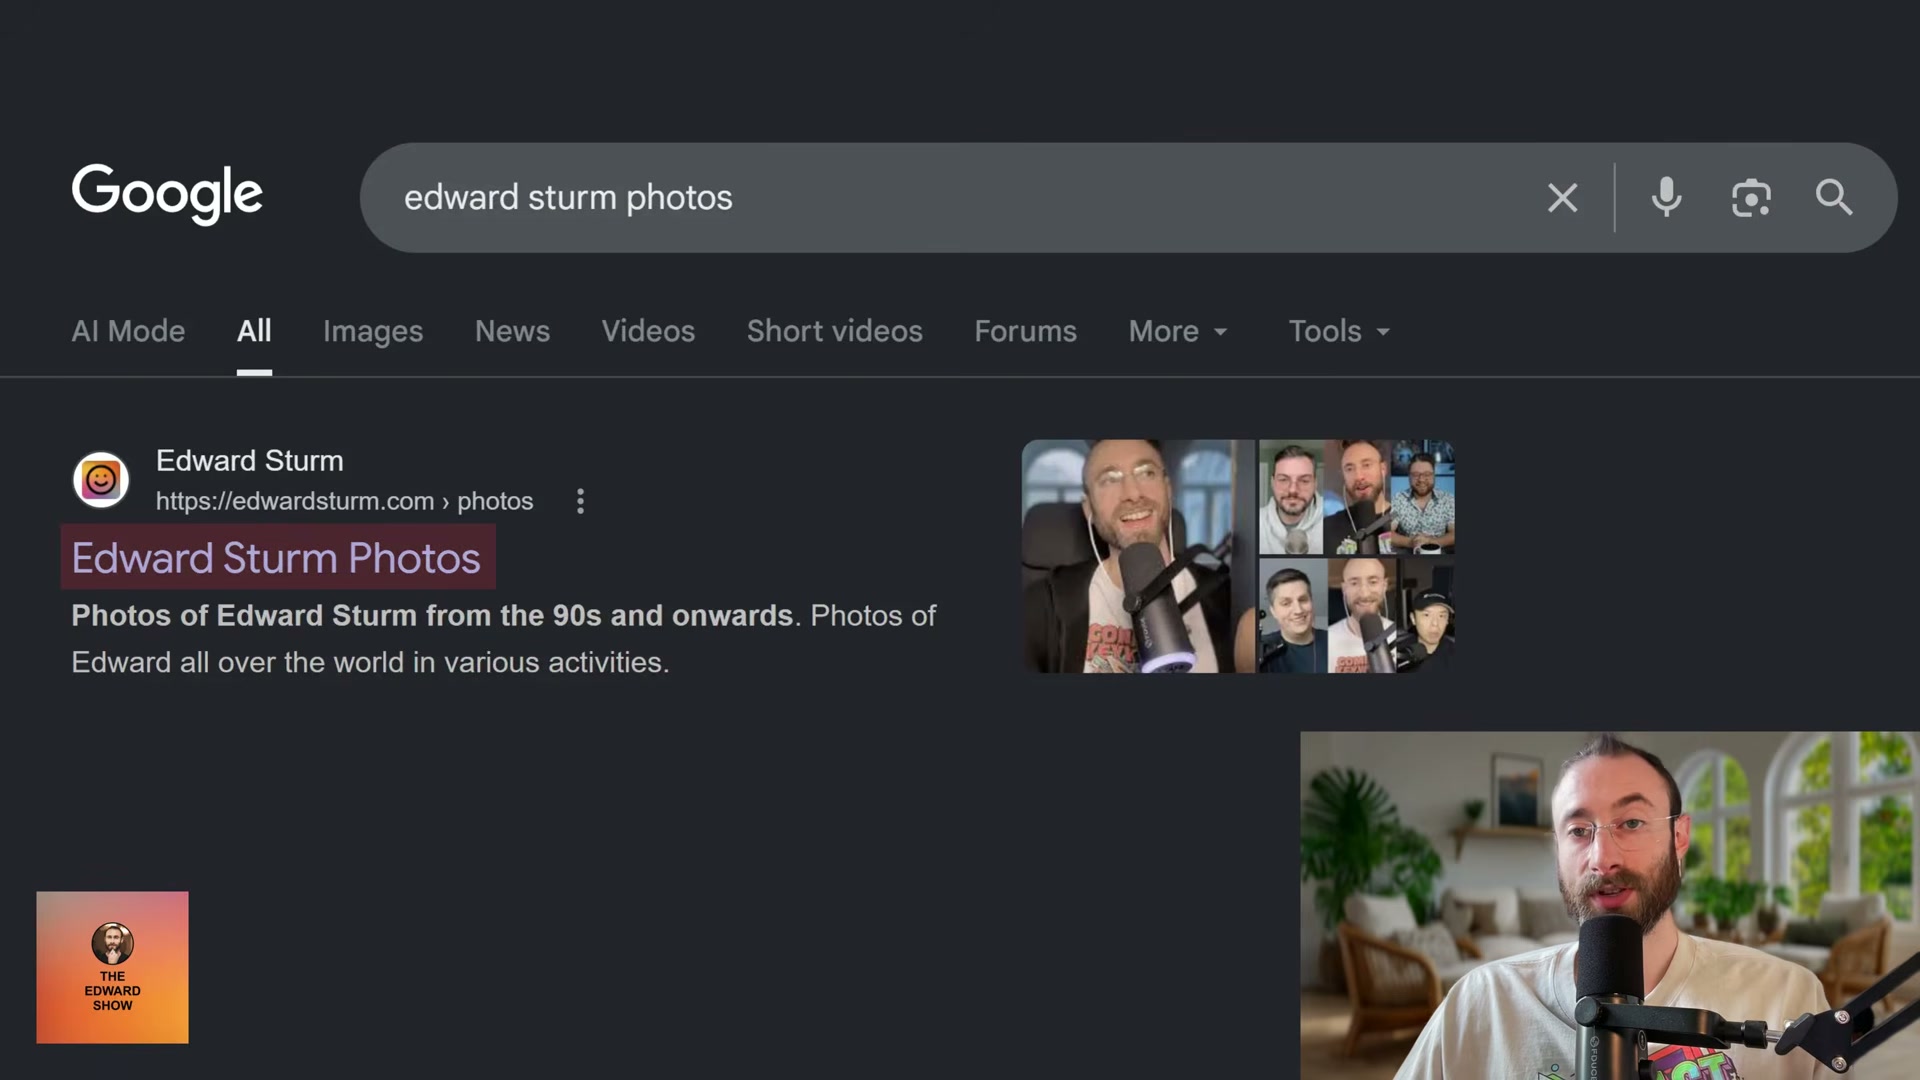This screenshot has height=1080, width=1920.
Task: Open the large result thumbnail with headphones
Action: (x=1138, y=556)
